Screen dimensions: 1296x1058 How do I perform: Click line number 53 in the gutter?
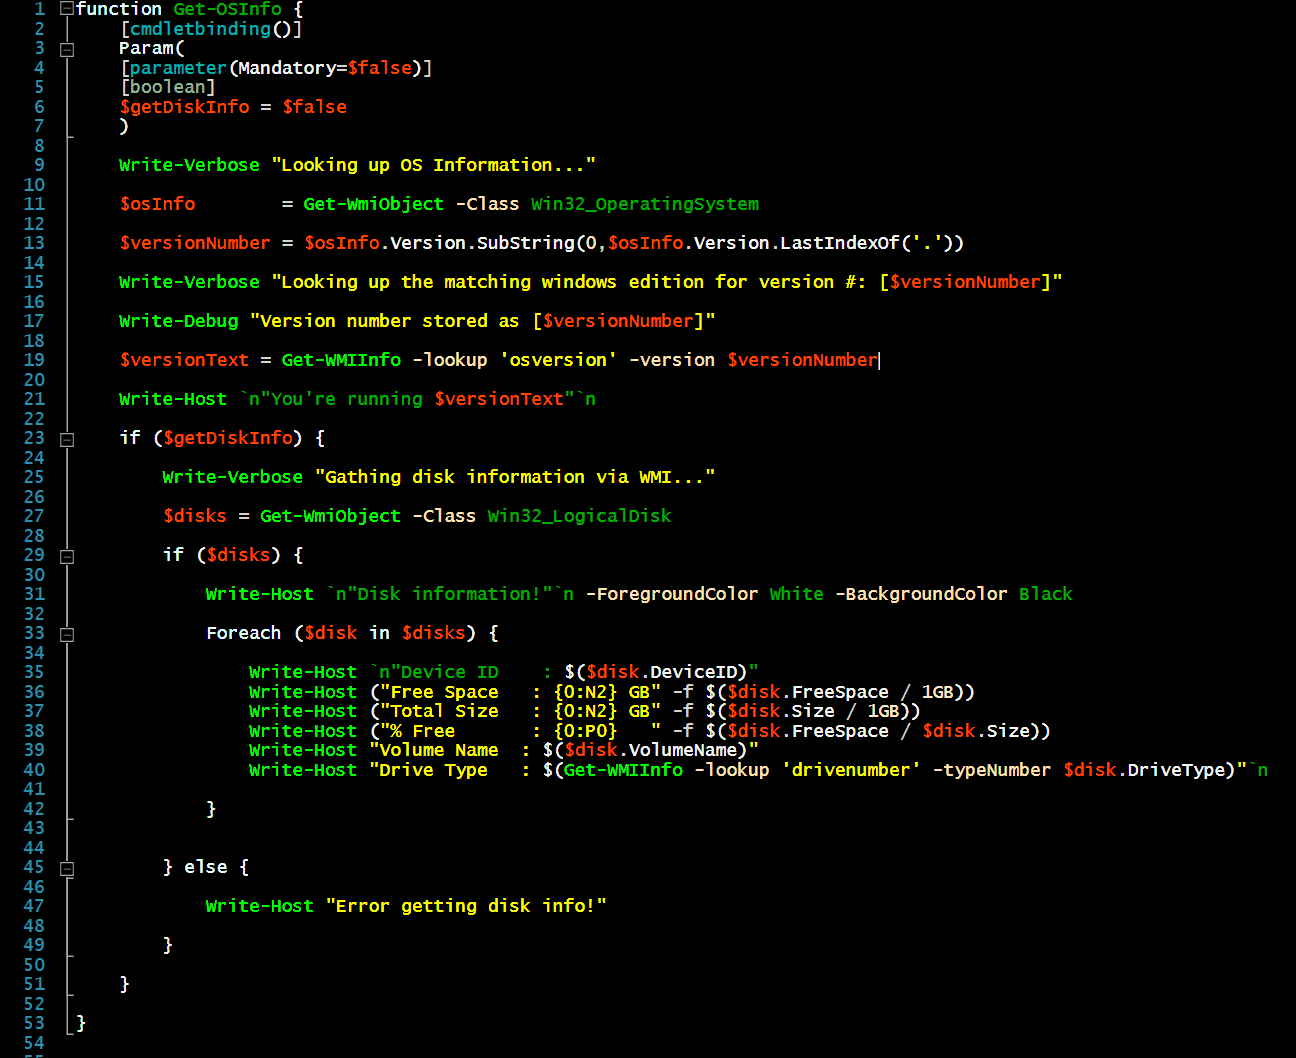coord(34,1022)
